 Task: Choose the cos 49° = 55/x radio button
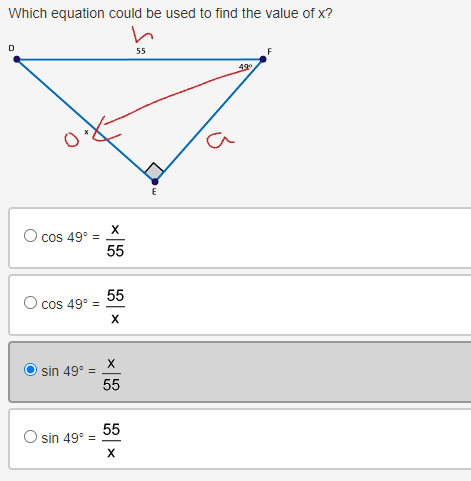tap(30, 303)
